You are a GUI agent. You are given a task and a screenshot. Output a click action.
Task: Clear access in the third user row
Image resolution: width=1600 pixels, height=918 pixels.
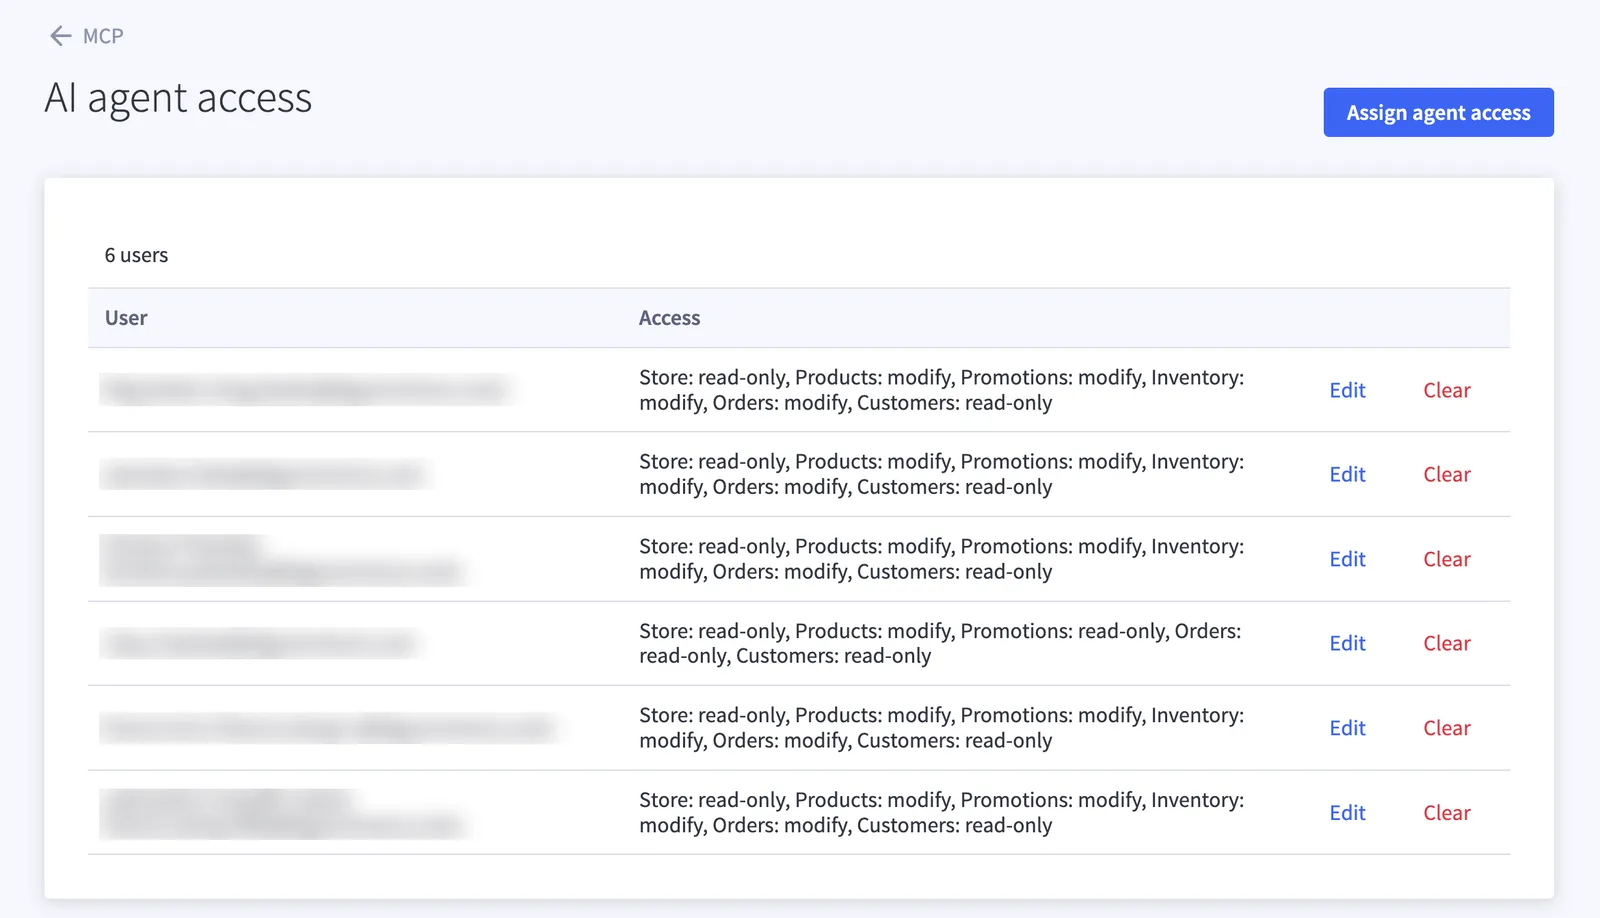[x=1447, y=559]
